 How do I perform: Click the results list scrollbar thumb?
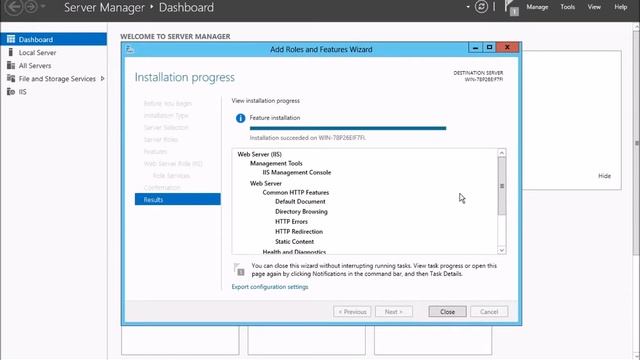[502, 186]
